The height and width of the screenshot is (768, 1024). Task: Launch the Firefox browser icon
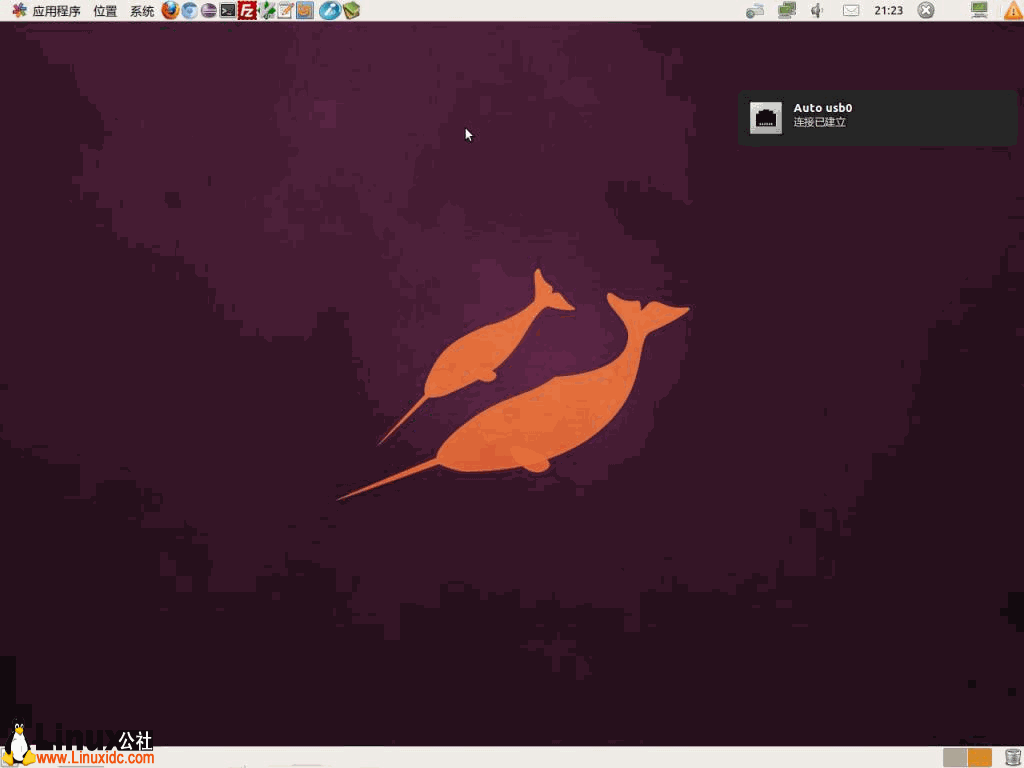coord(170,11)
